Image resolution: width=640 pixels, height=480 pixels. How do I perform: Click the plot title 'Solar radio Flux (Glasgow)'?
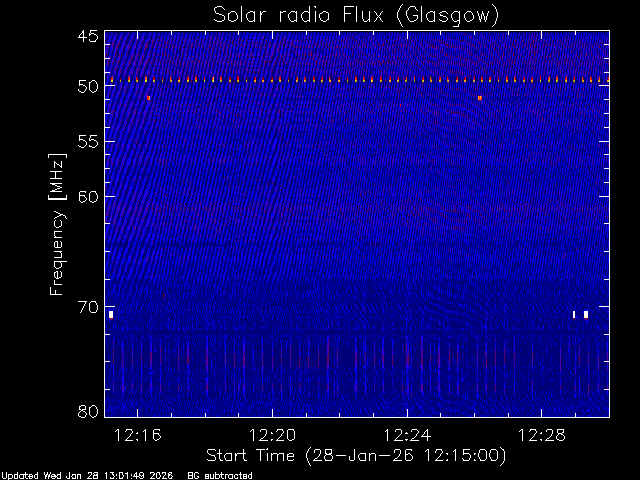pos(356,16)
